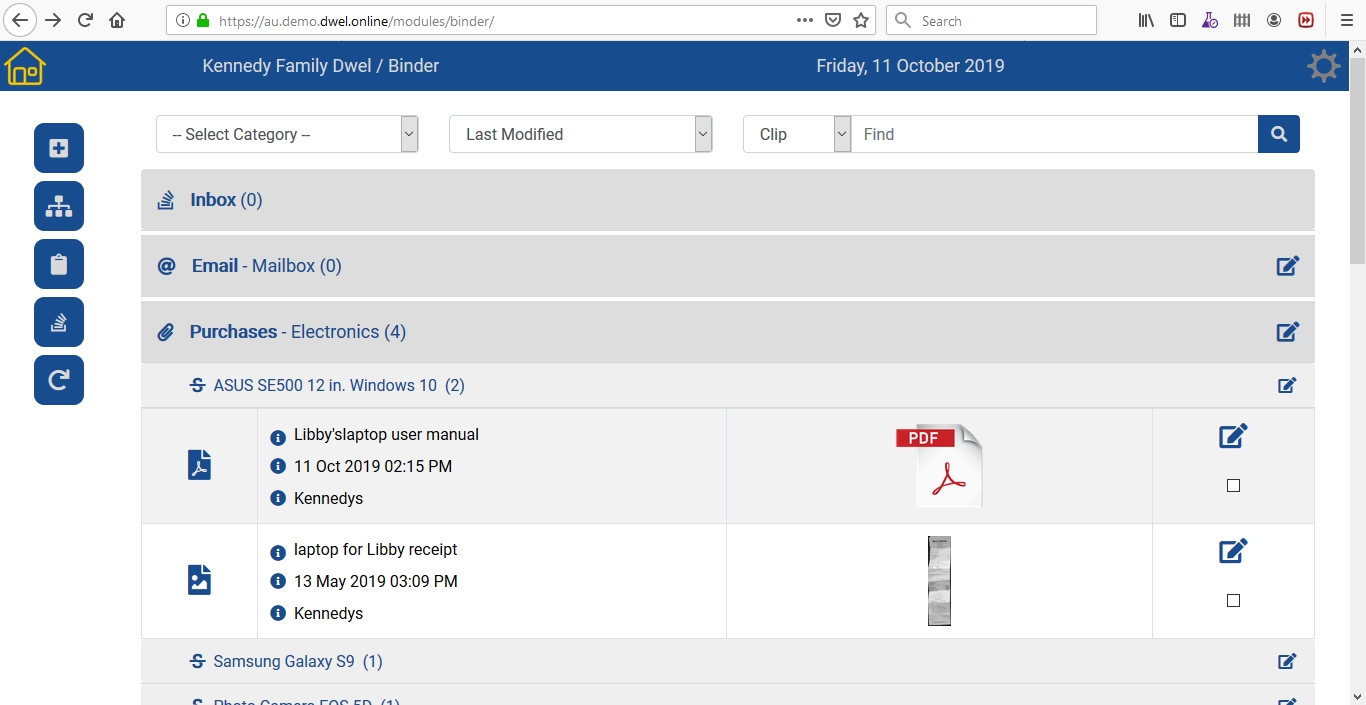Open the Last Modified sort dropdown
1366x705 pixels.
(581, 134)
